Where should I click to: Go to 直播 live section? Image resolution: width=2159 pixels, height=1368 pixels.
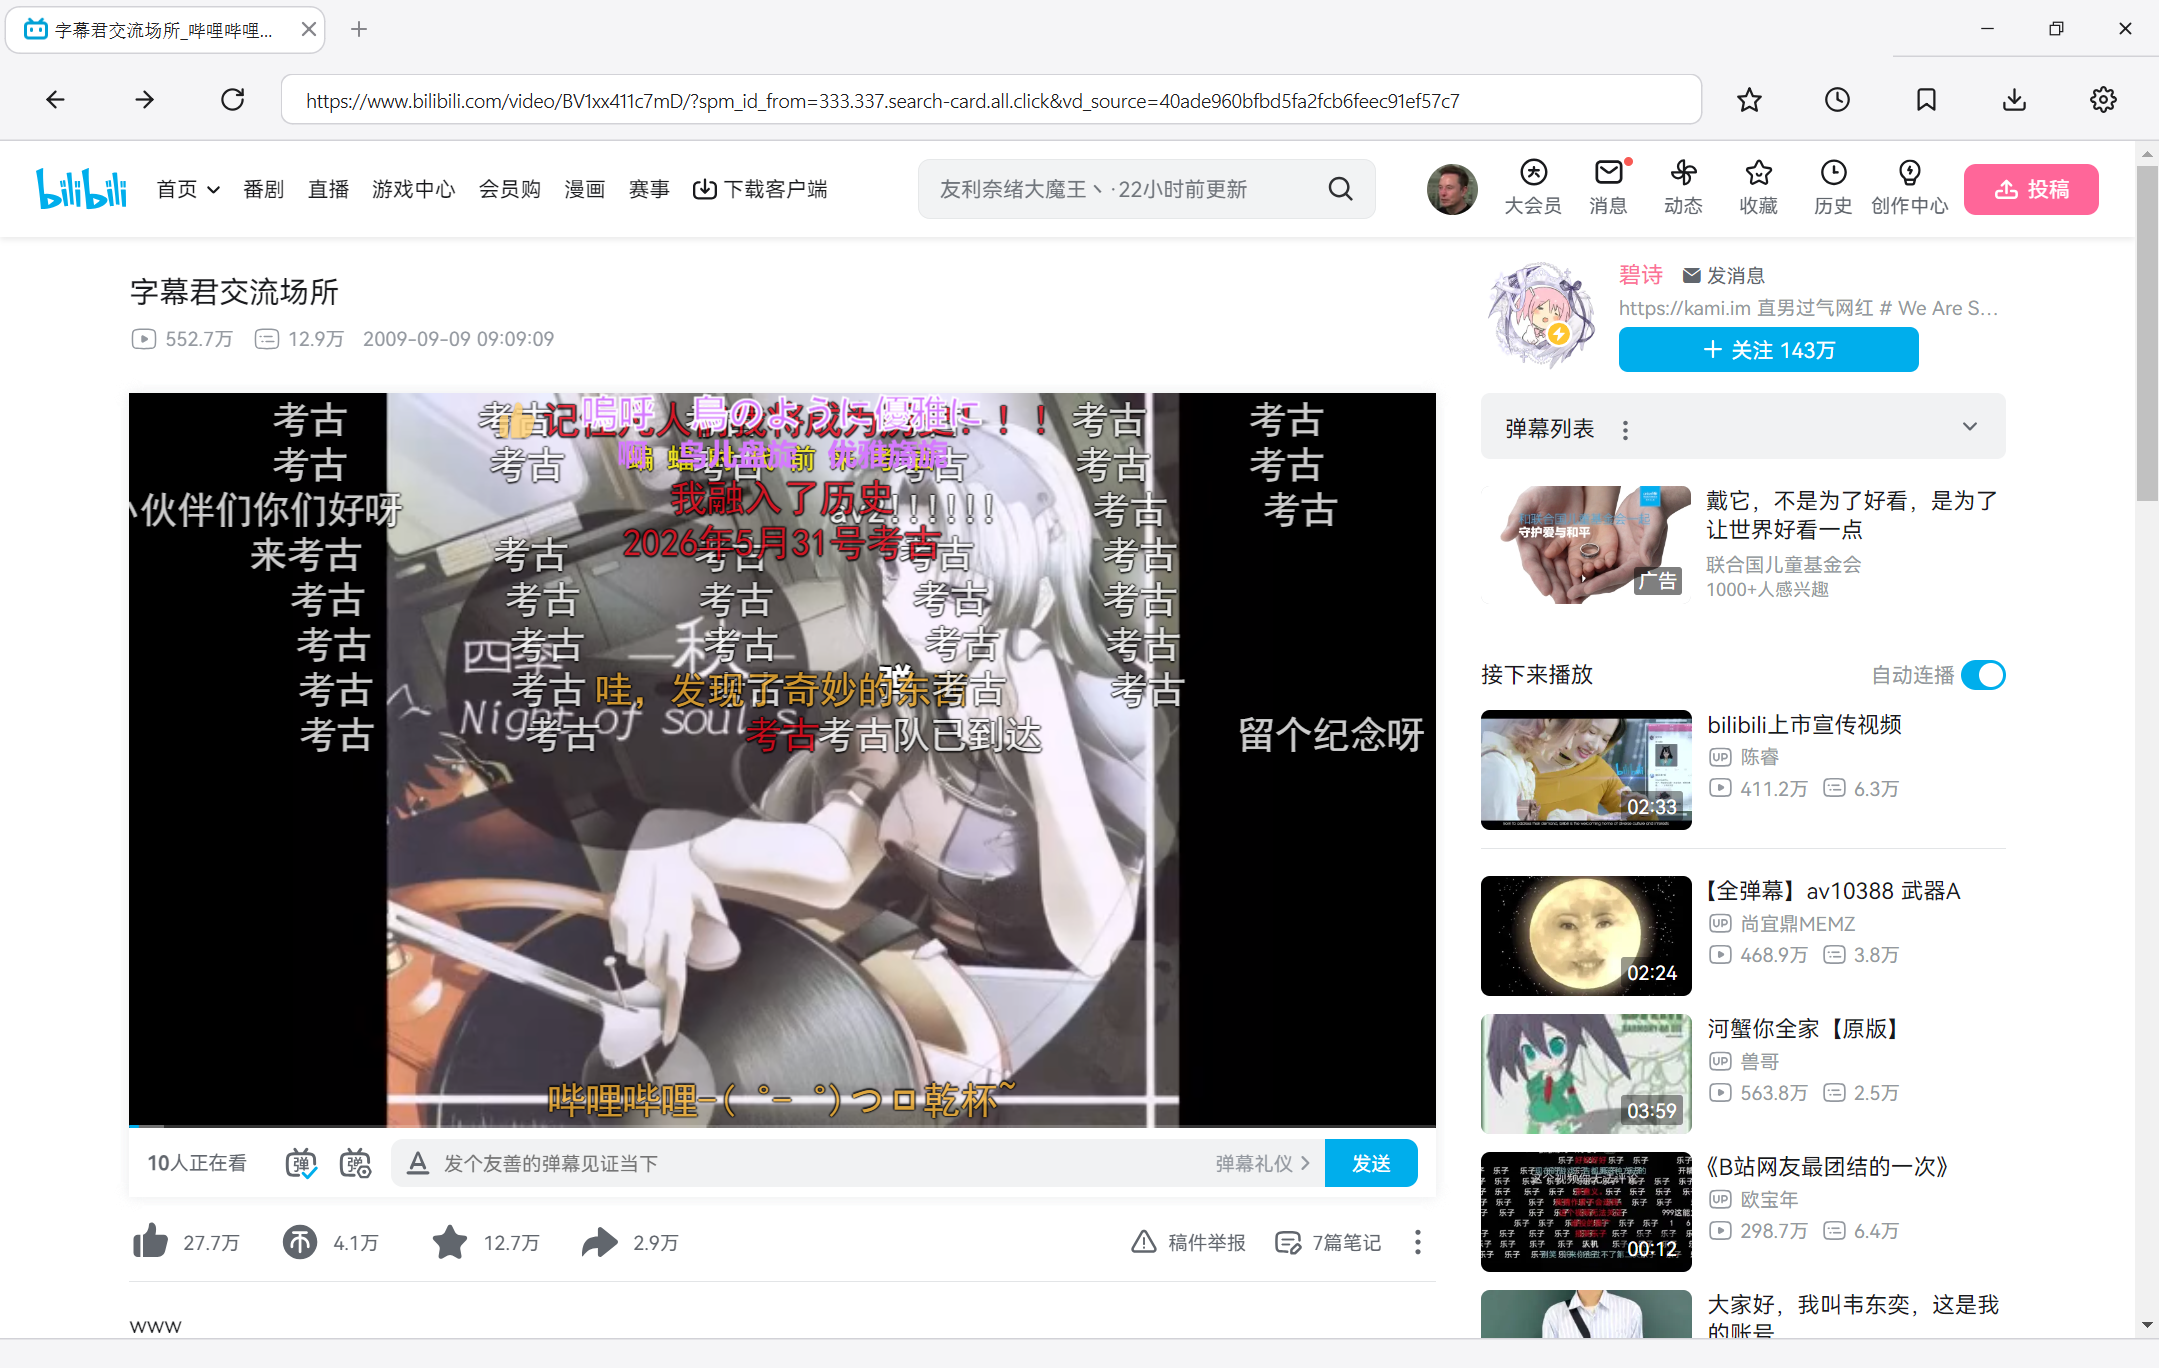pyautogui.click(x=328, y=189)
